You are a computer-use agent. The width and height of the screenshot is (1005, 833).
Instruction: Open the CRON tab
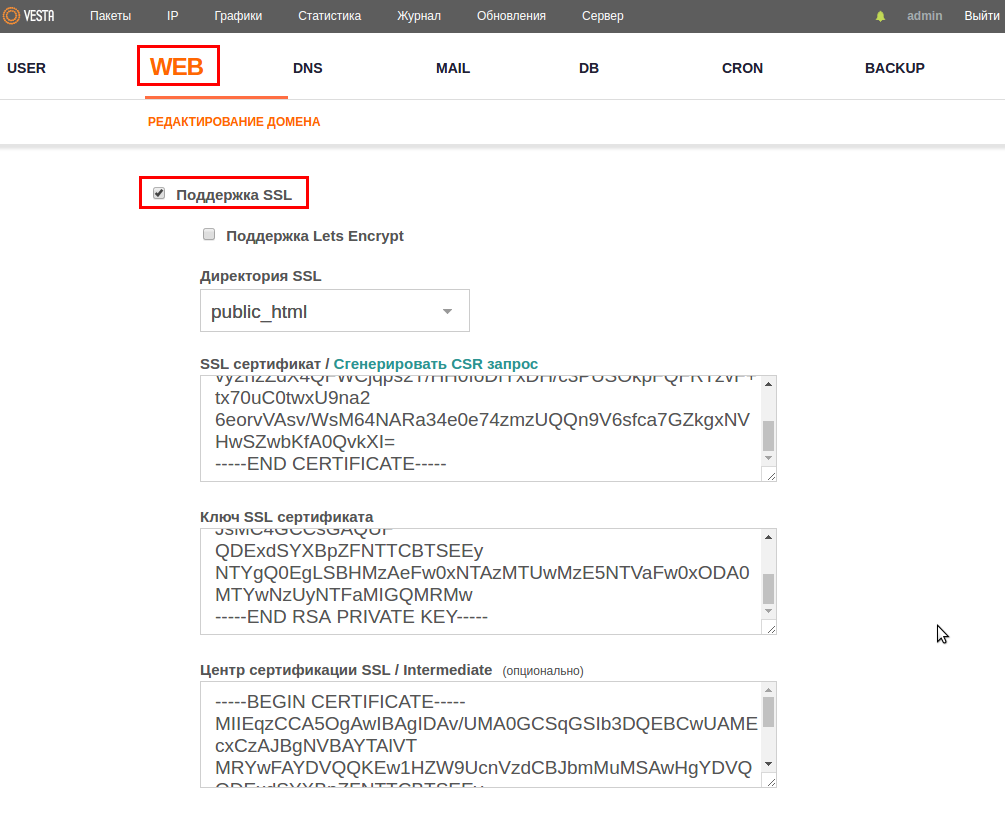point(742,69)
